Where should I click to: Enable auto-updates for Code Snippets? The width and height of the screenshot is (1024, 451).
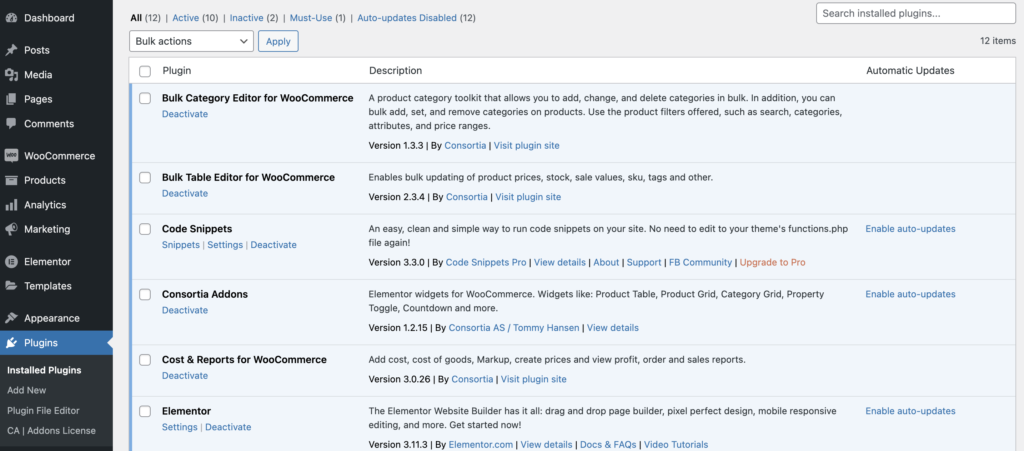910,229
